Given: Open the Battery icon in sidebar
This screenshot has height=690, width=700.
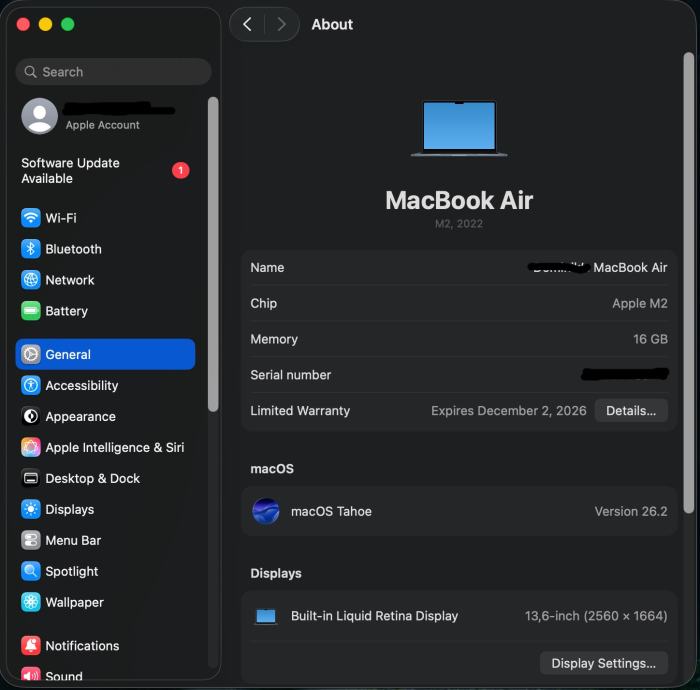Looking at the screenshot, I should pos(31,311).
